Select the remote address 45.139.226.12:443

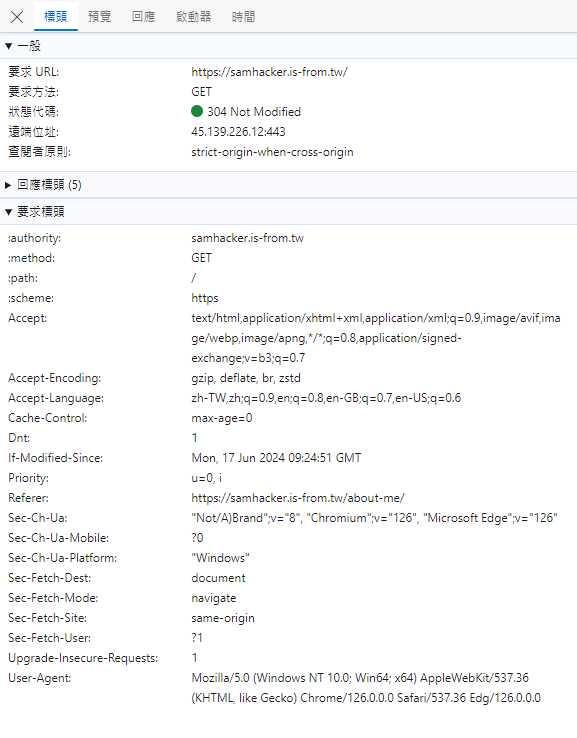238,132
